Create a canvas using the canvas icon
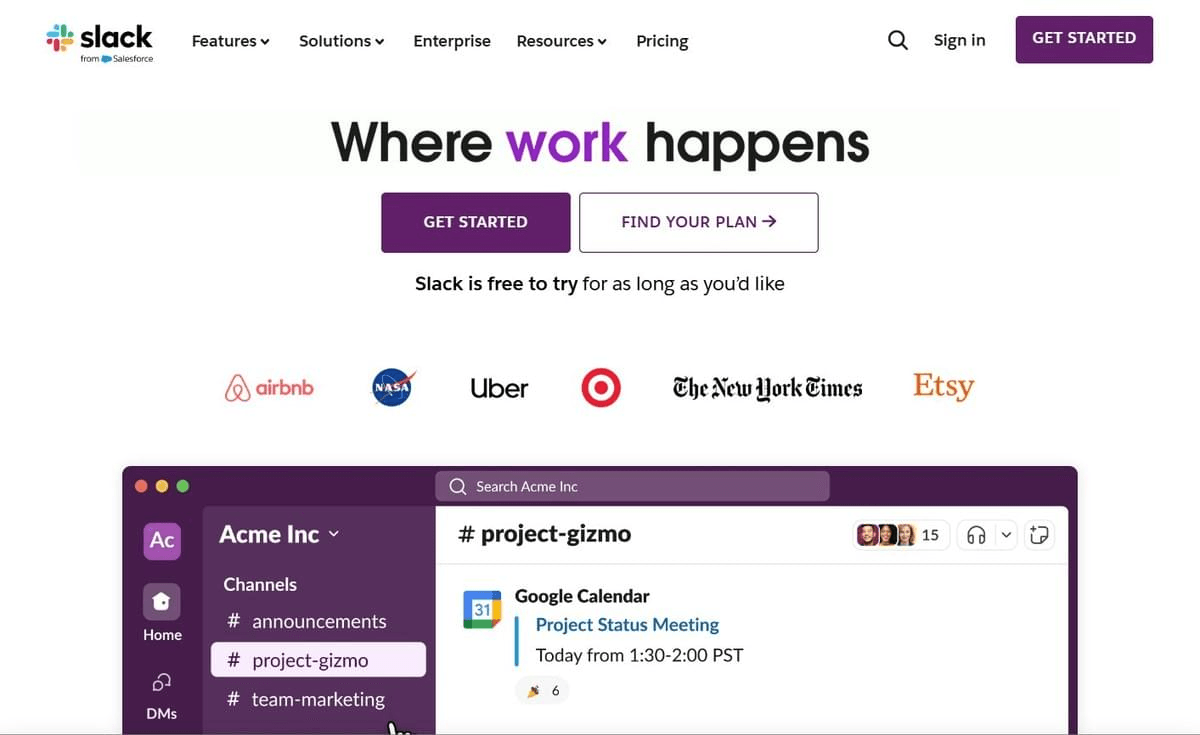The width and height of the screenshot is (1200, 735). point(1039,534)
